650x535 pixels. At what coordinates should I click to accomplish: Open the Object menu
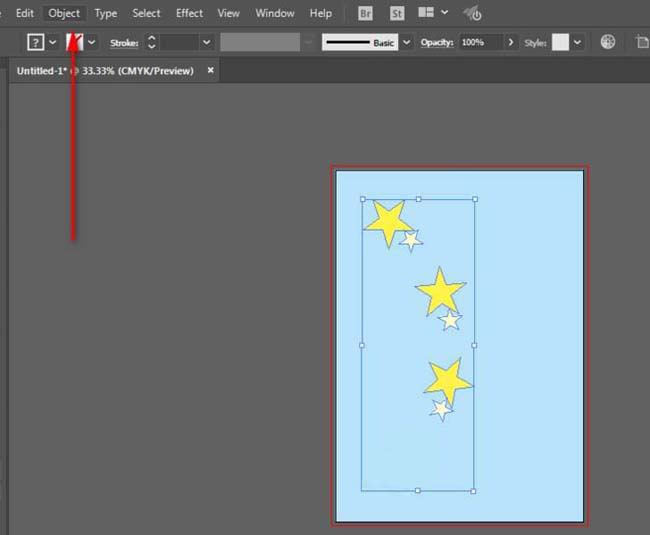click(x=64, y=13)
